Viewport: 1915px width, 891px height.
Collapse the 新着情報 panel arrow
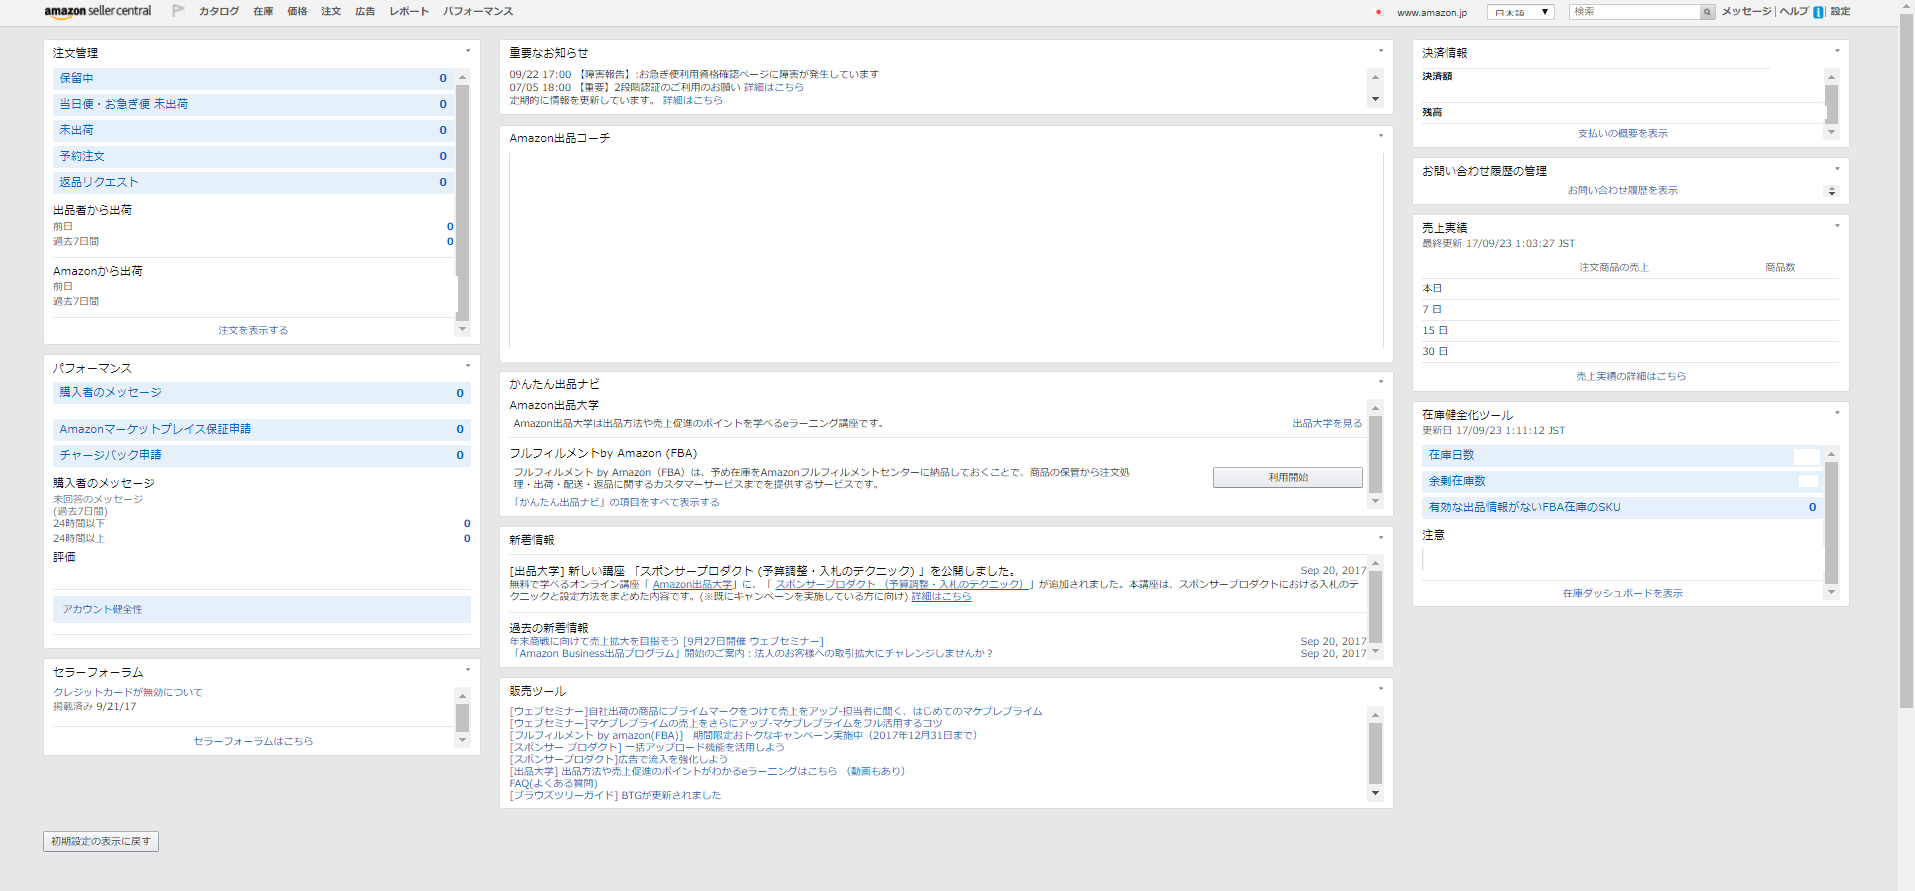click(1381, 538)
